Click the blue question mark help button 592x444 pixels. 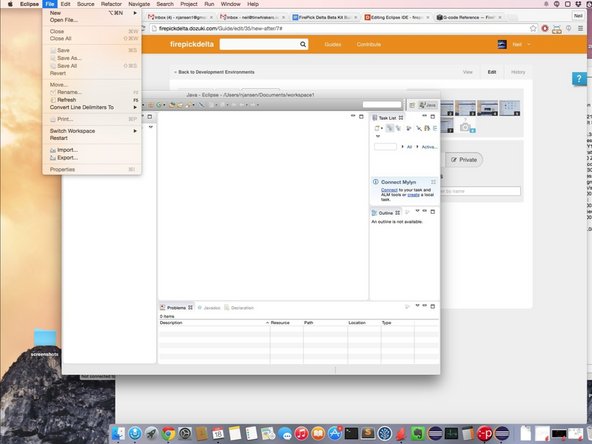pyautogui.click(x=579, y=79)
